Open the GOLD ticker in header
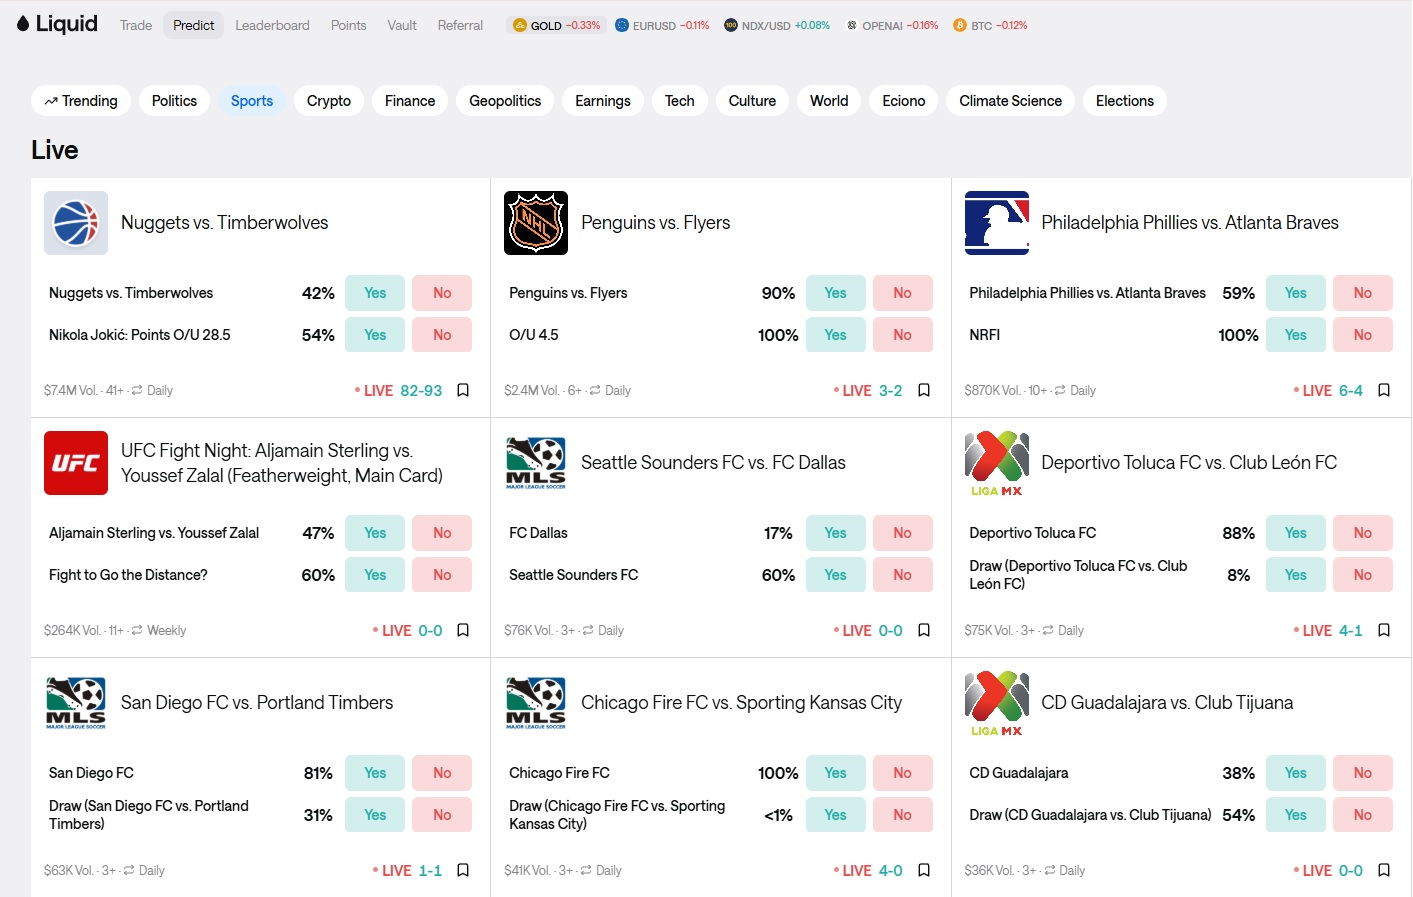The width and height of the screenshot is (1413, 897). tap(556, 25)
